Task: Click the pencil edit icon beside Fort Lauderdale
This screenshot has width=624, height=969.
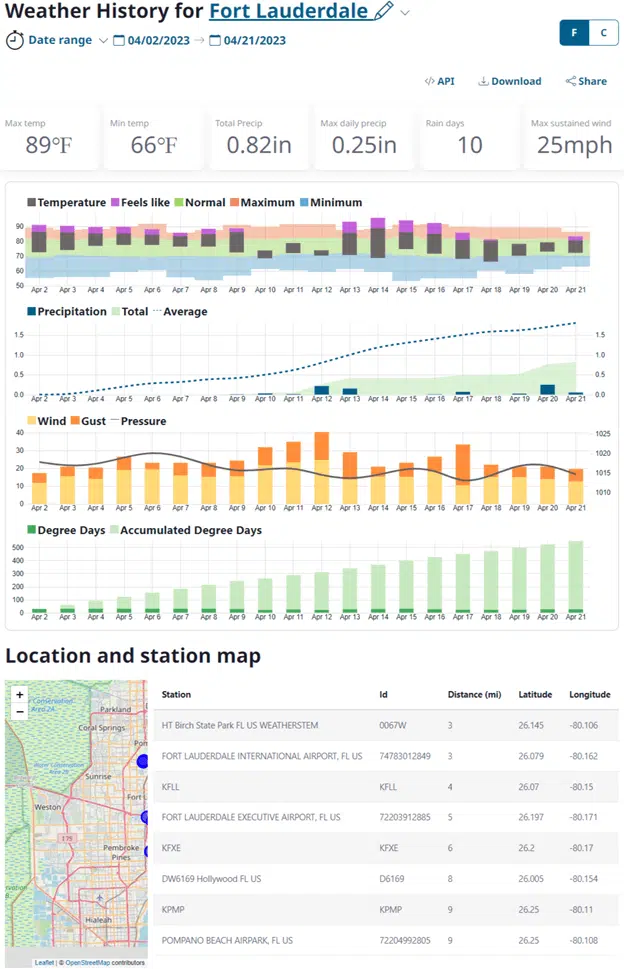Action: pyautogui.click(x=383, y=12)
